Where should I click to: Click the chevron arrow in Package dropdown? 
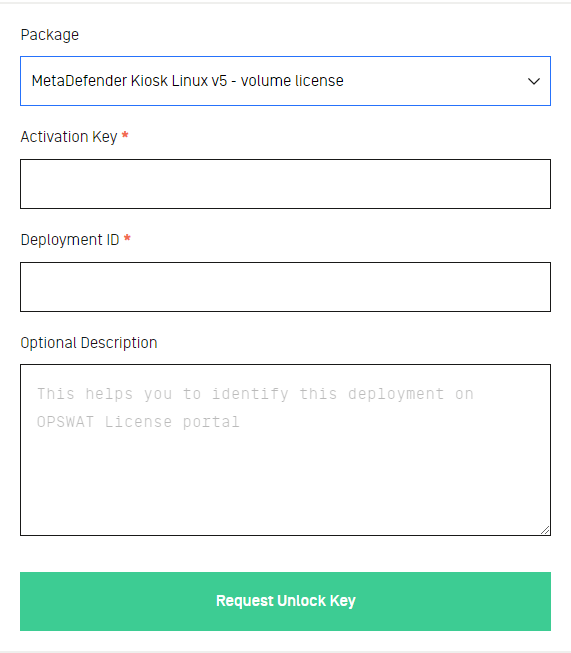pos(534,81)
